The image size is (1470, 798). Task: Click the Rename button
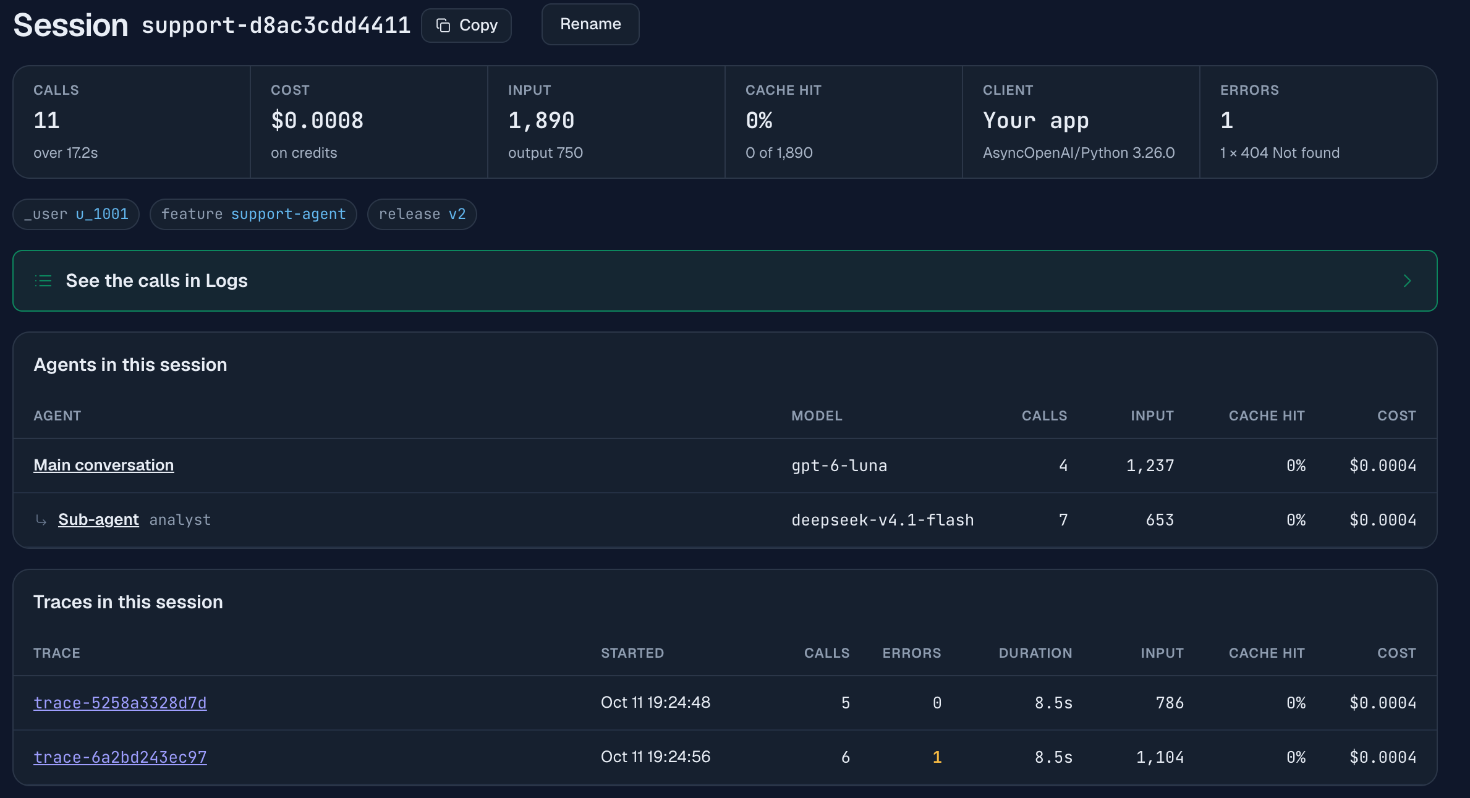pos(590,24)
